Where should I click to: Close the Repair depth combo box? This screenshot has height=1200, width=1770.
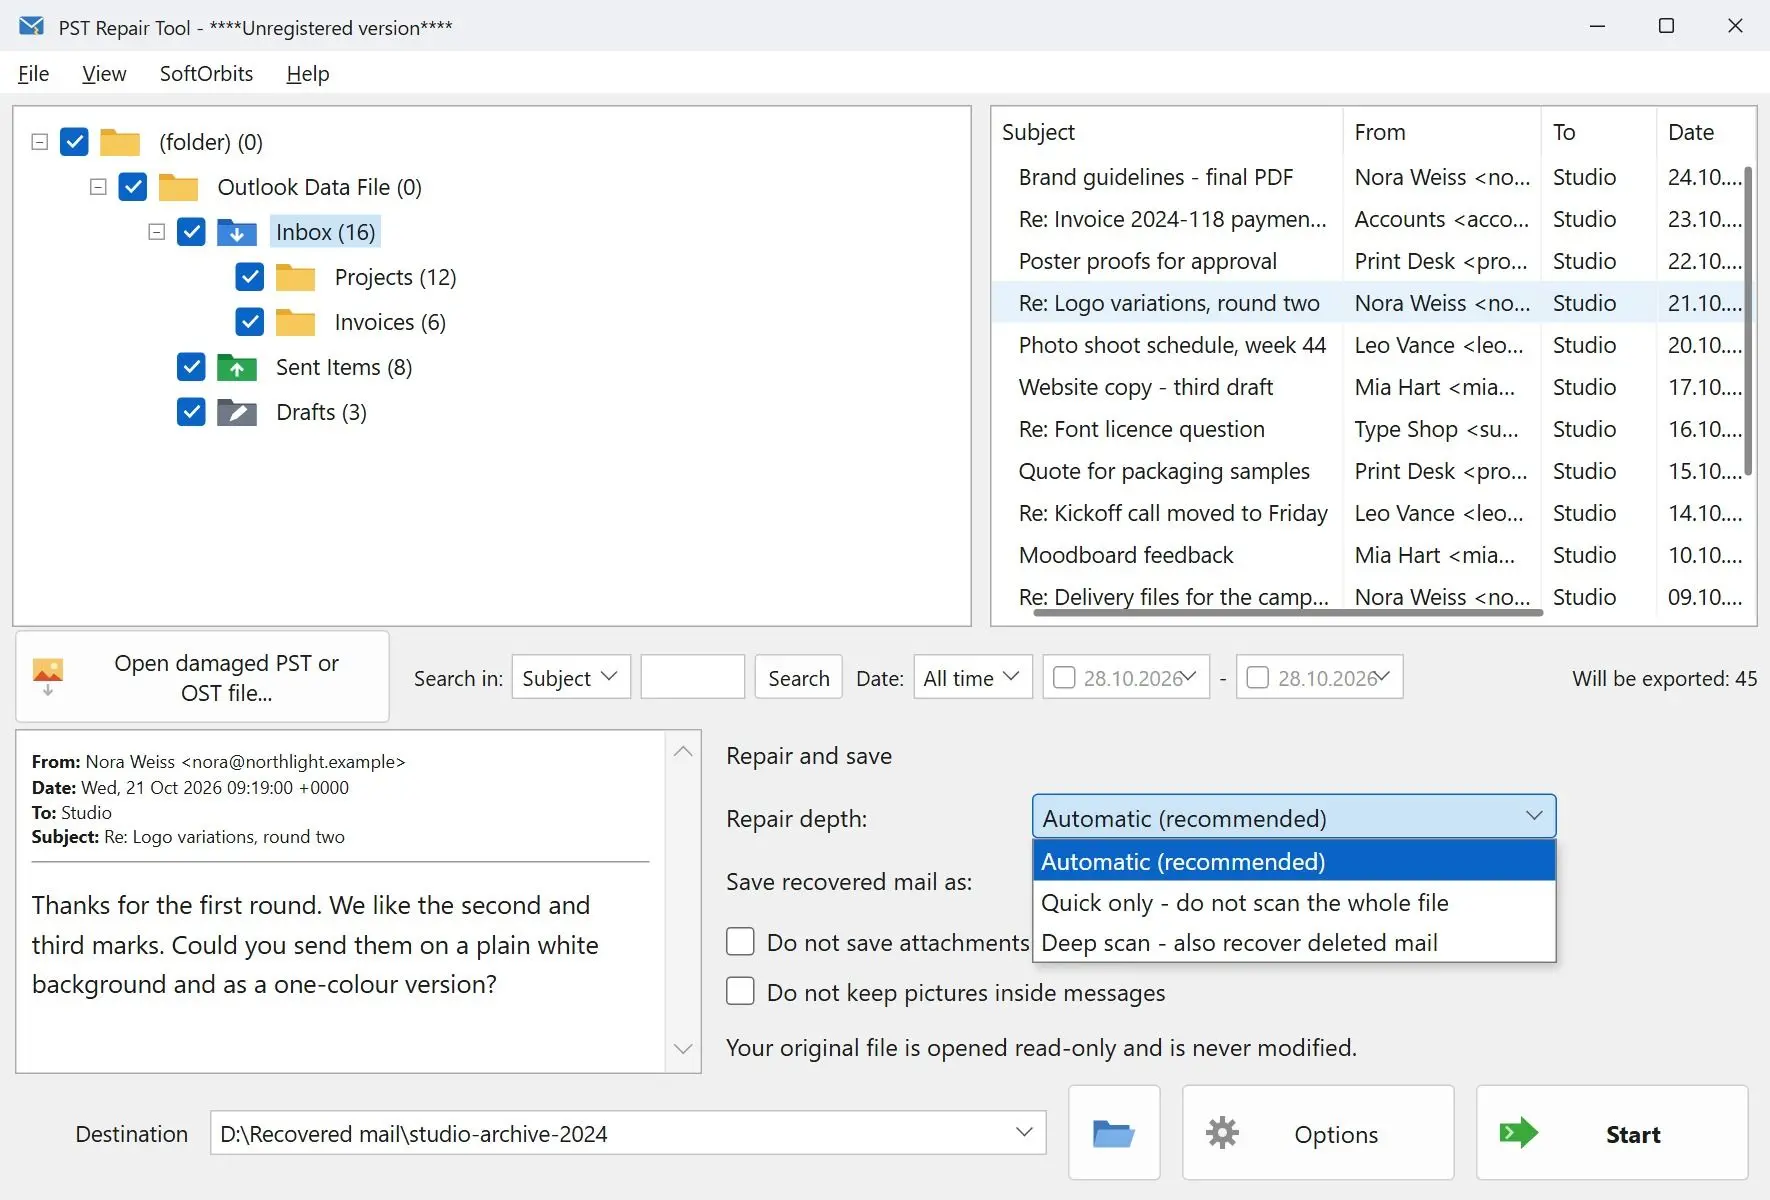1294,817
